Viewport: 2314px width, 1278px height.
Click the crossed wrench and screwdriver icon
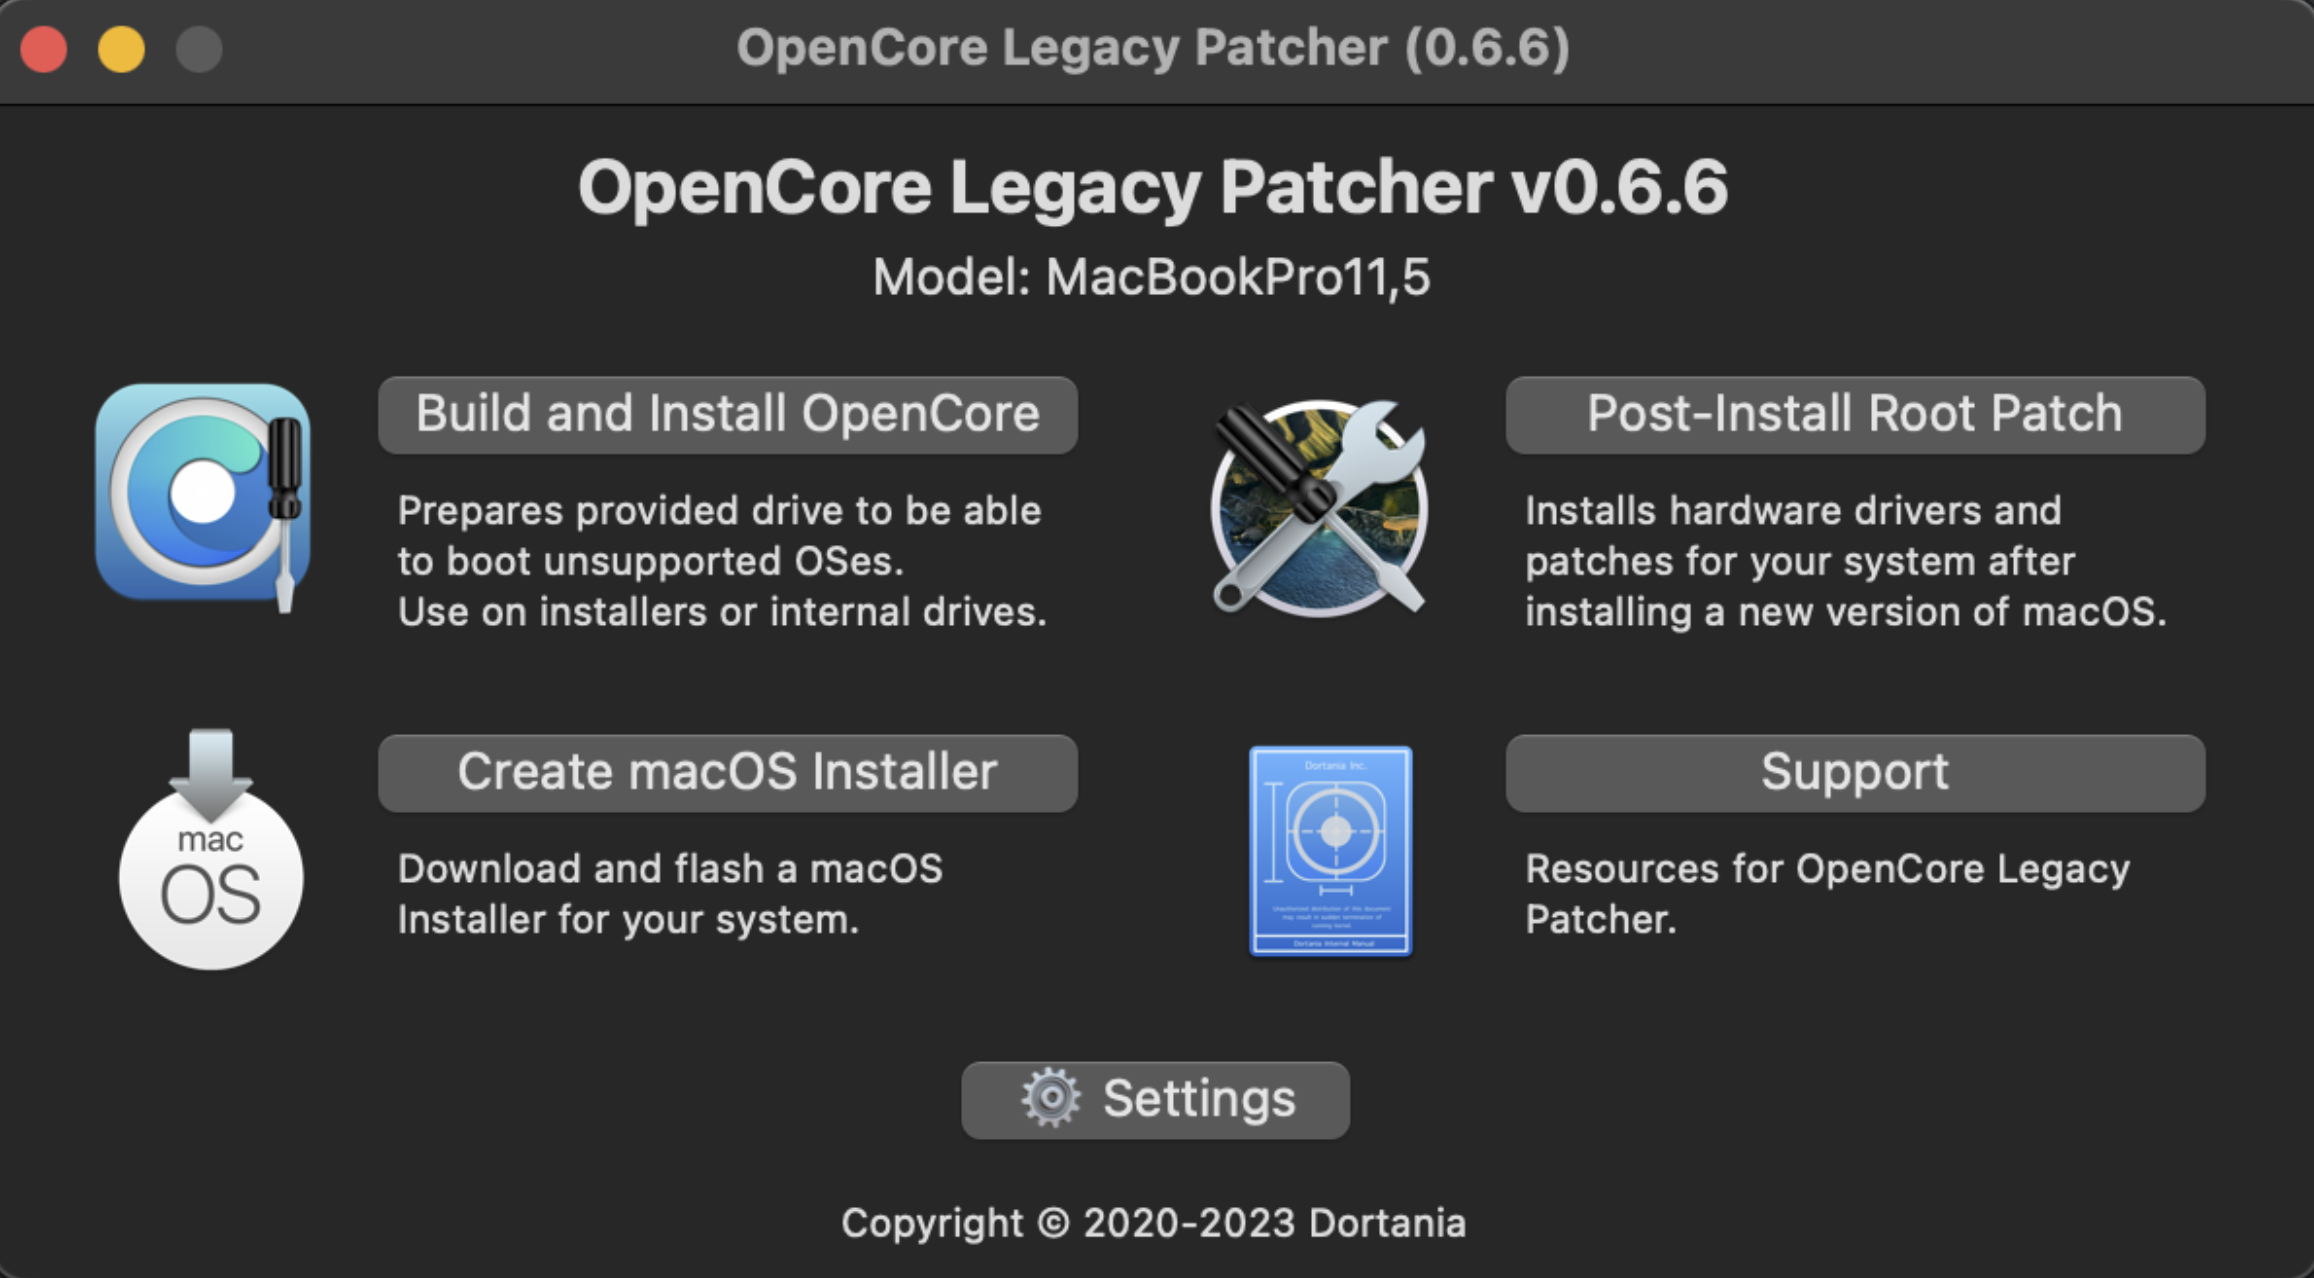coord(1319,507)
